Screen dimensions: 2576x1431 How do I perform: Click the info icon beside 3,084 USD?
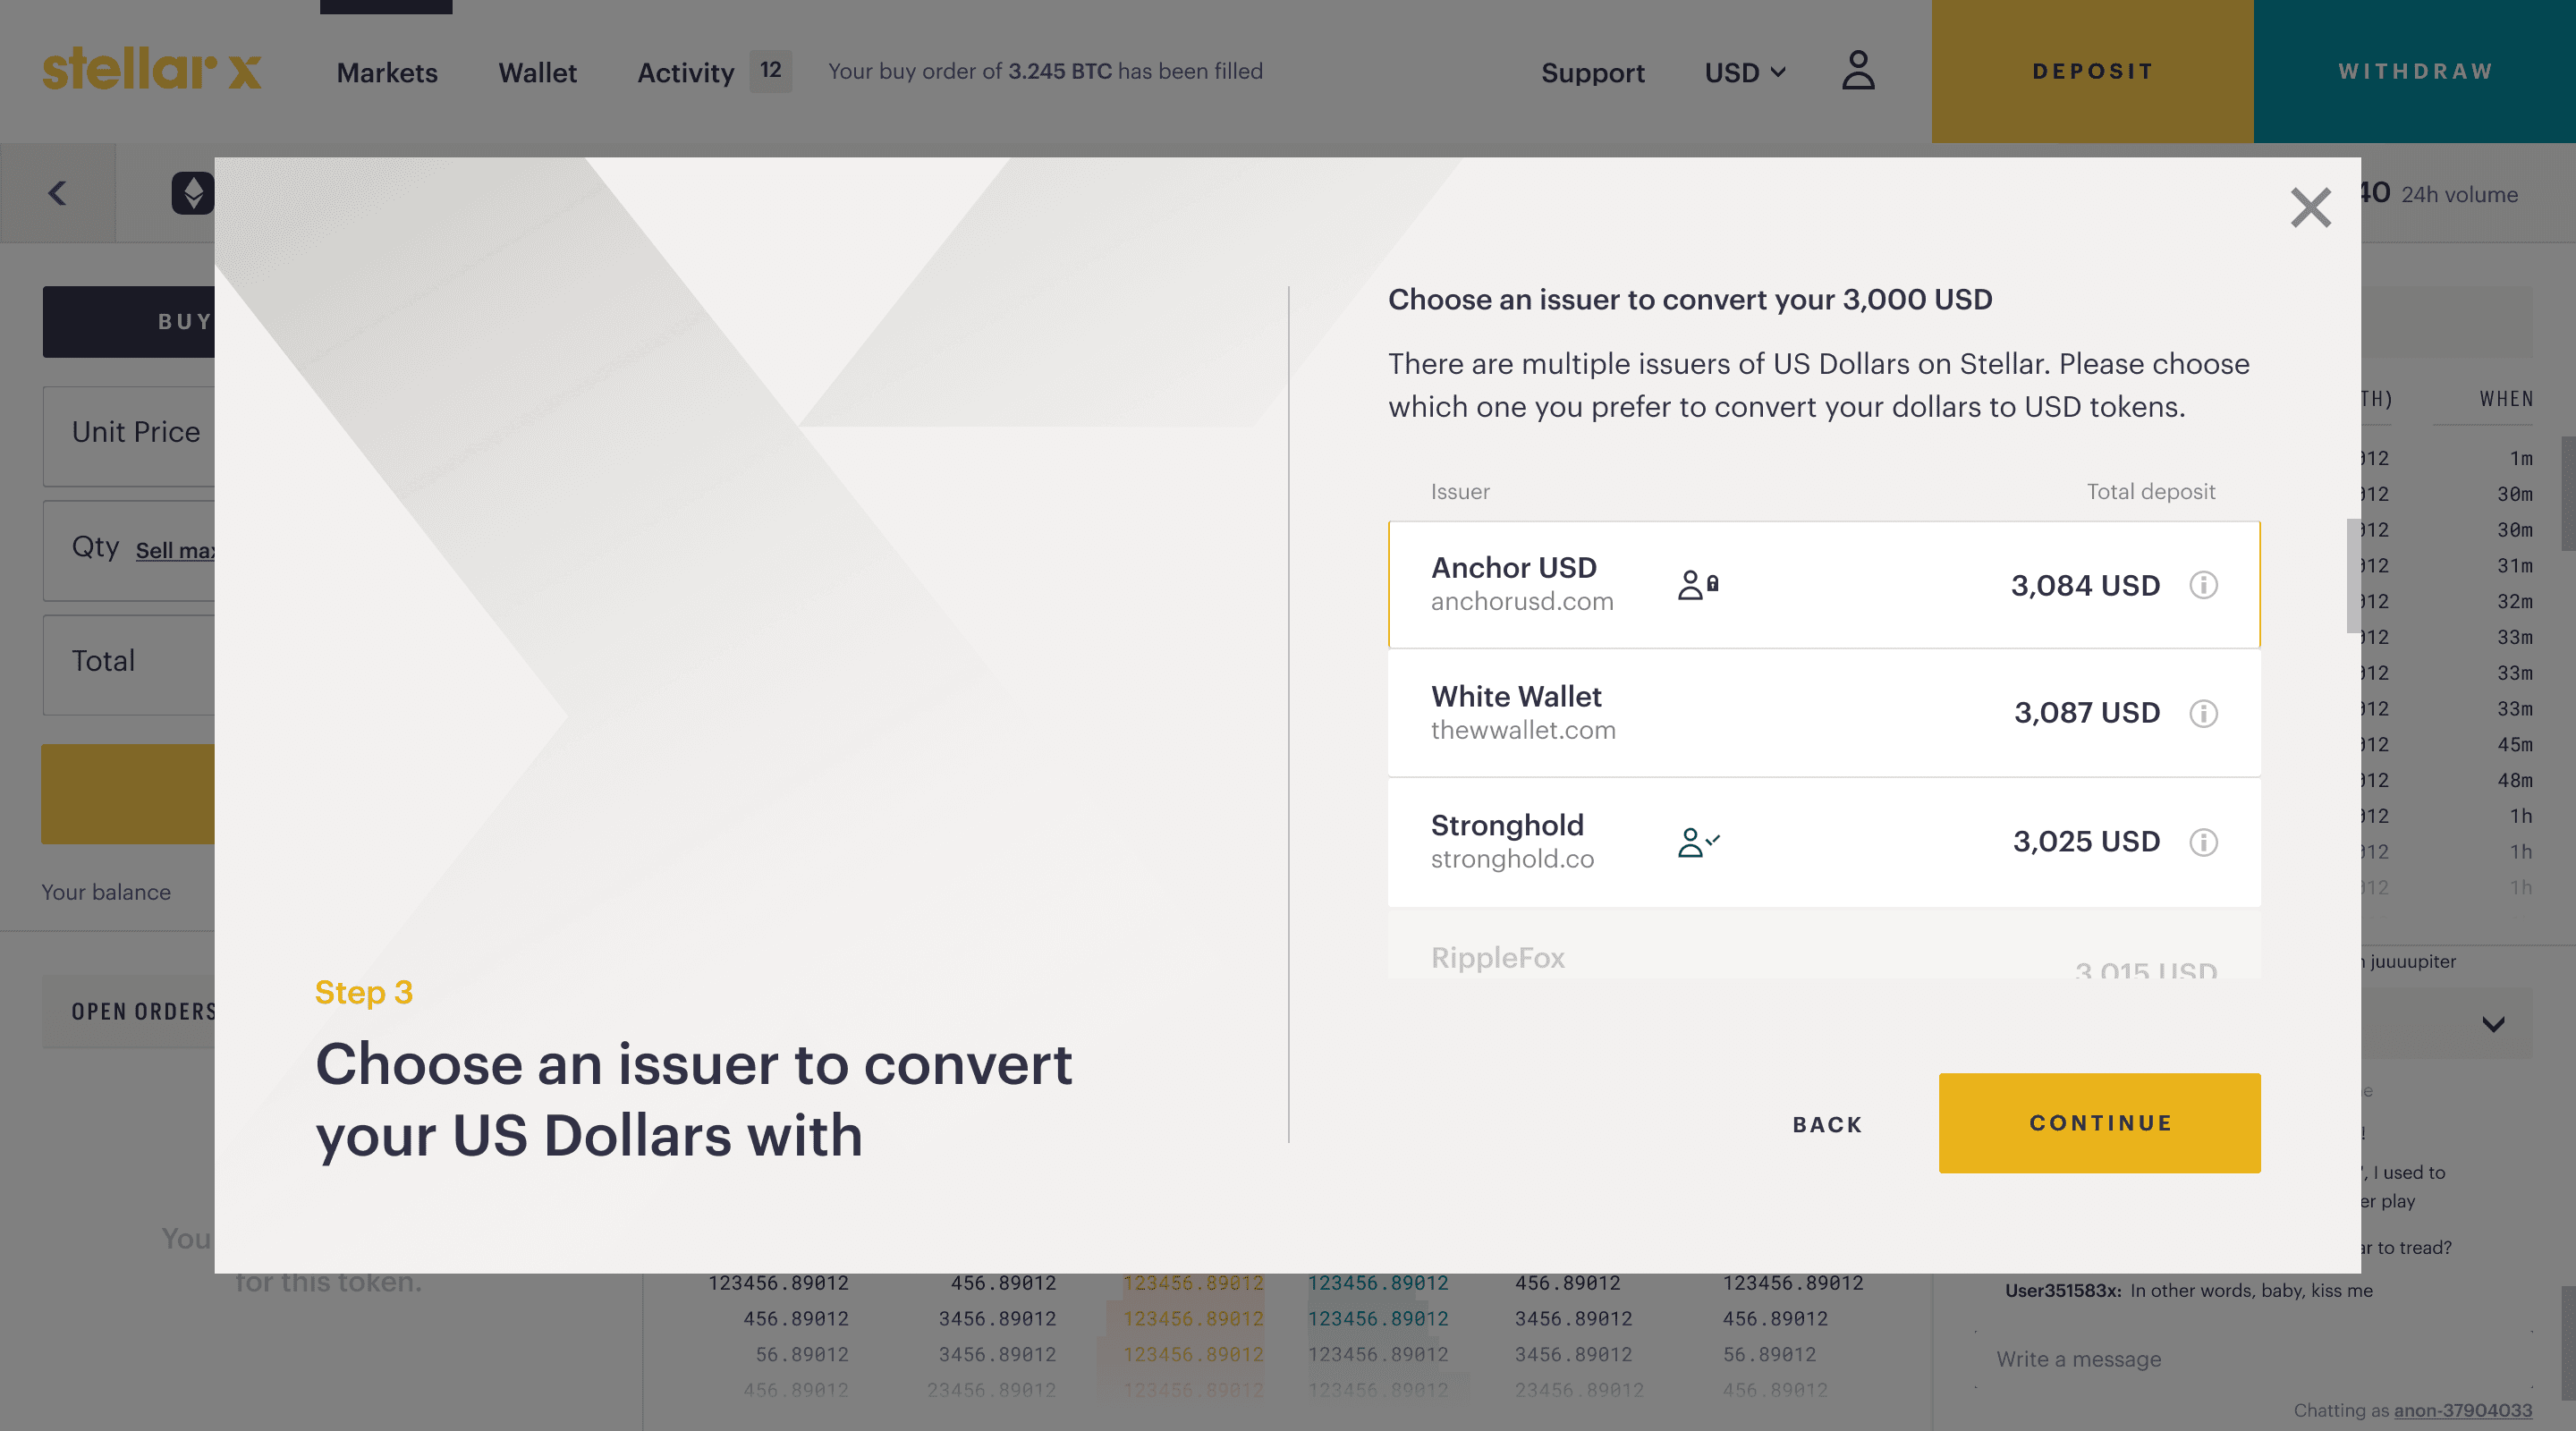[2203, 585]
